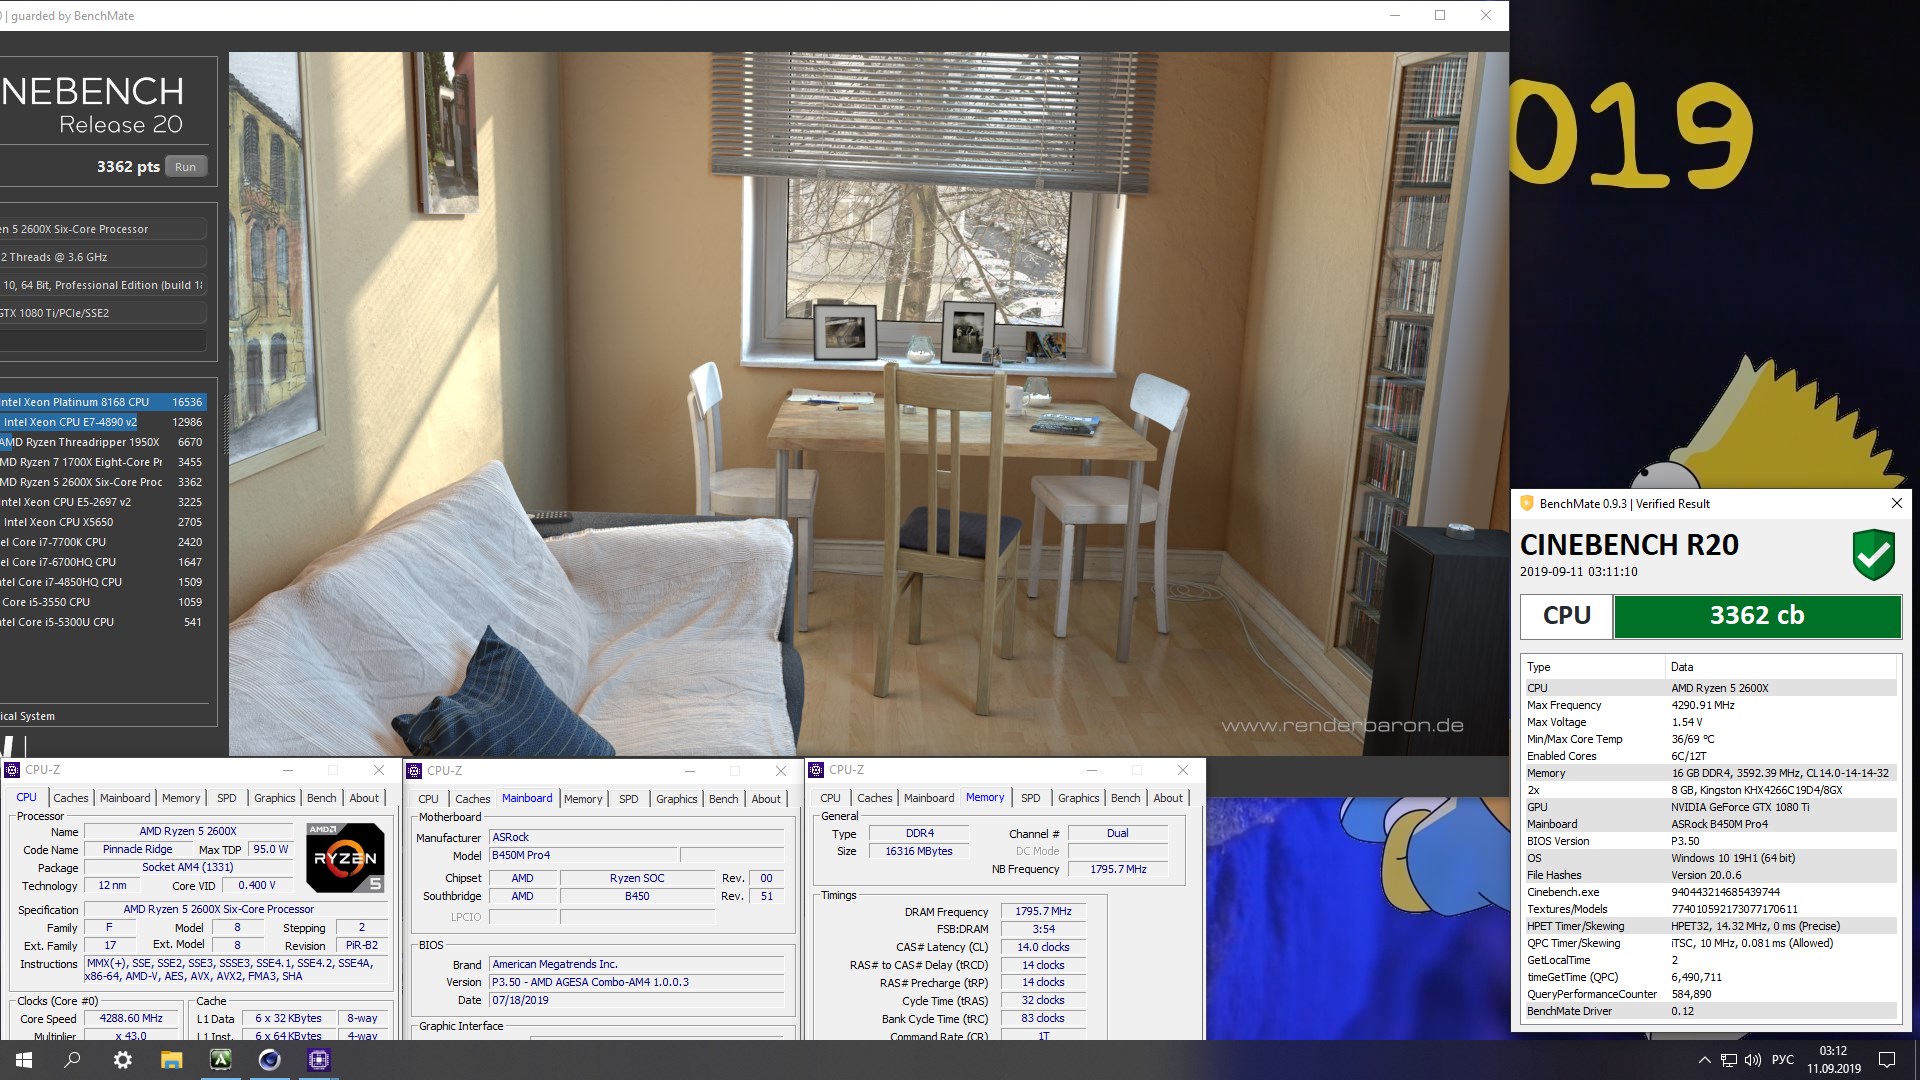
Task: Close the Memory CPU-Z window
Action: click(x=1183, y=770)
